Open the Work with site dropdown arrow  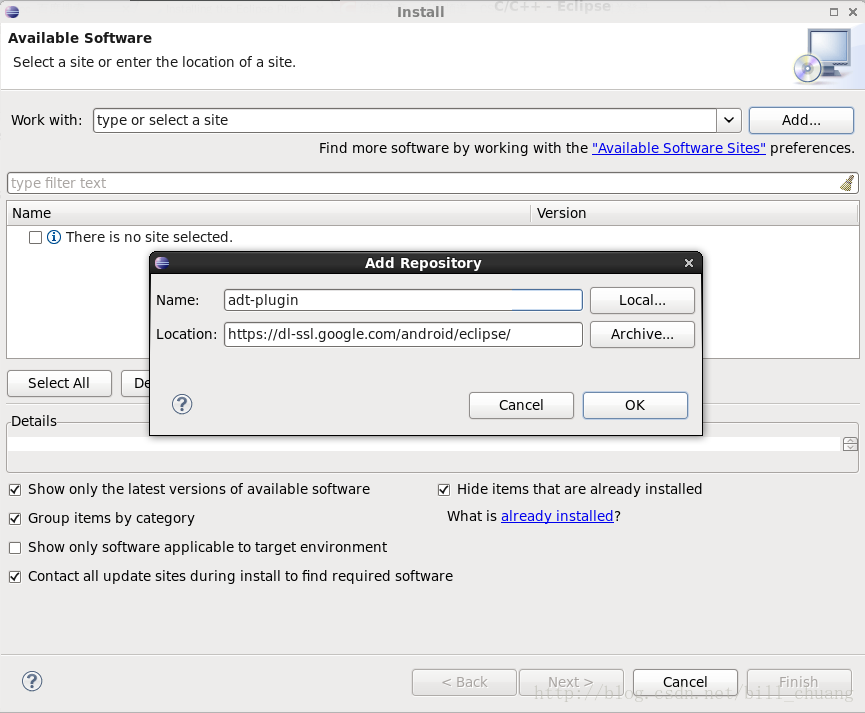(x=729, y=120)
